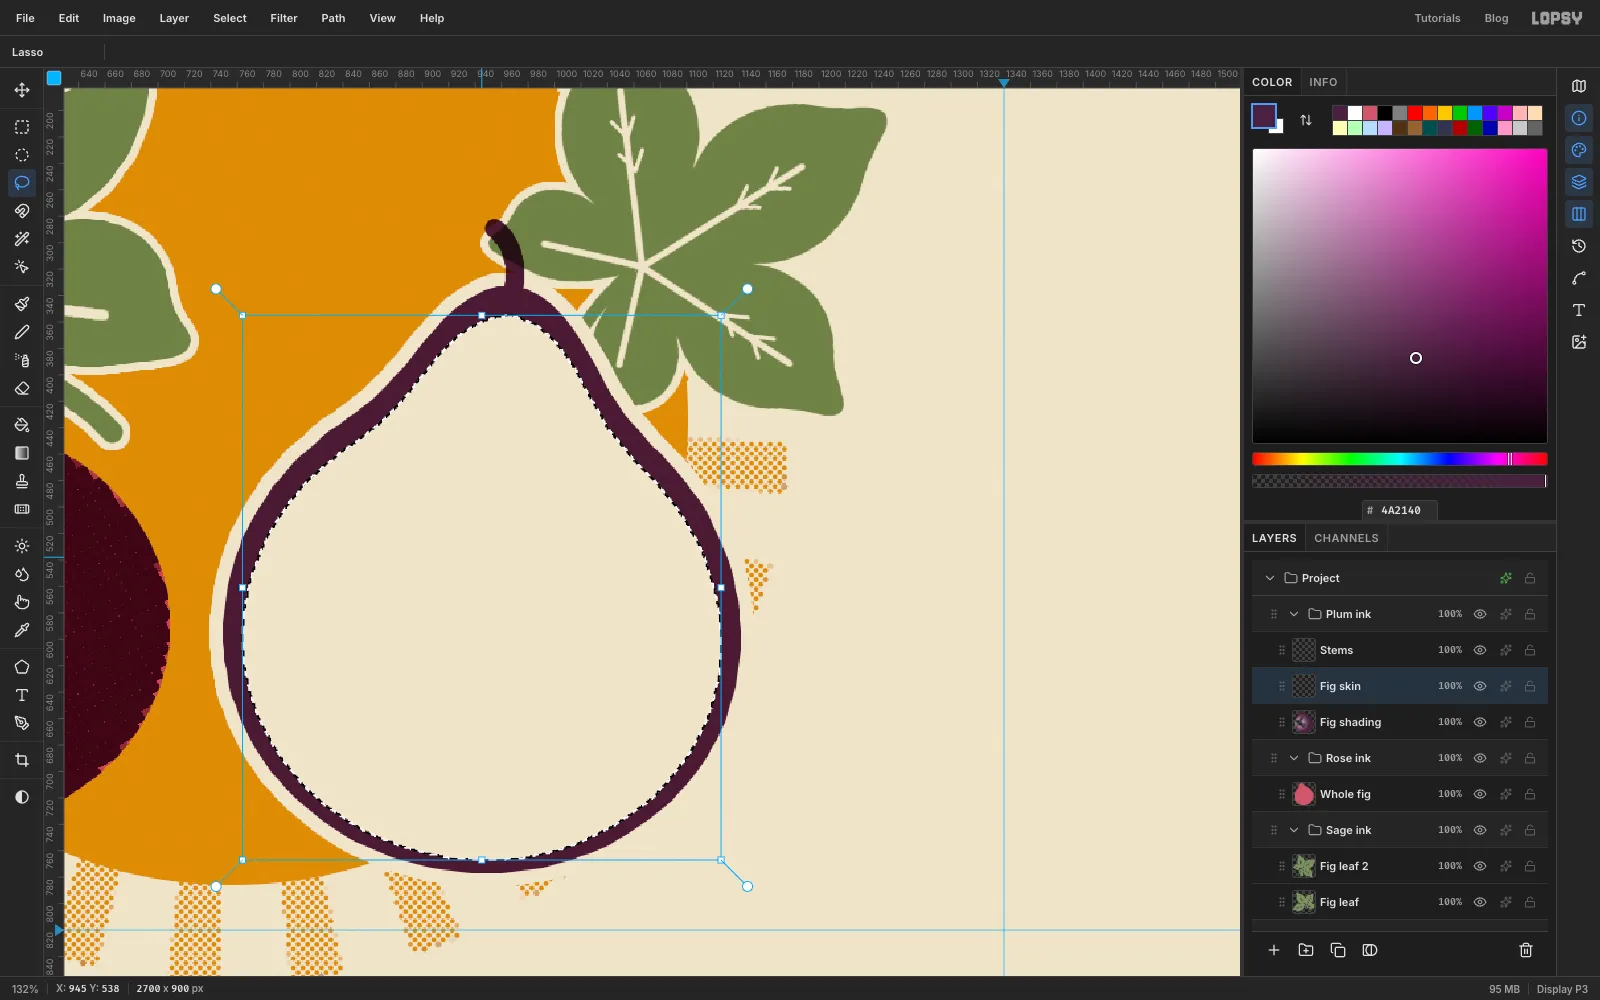Switch to the Channels tab
Viewport: 1600px width, 1000px height.
(1346, 538)
